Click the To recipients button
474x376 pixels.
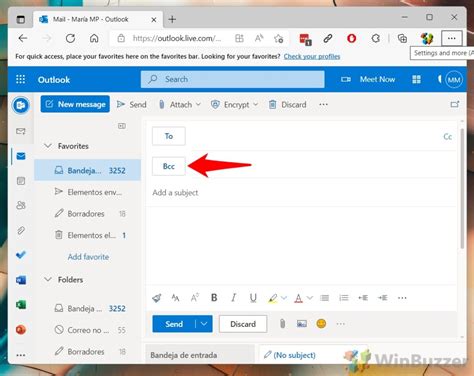[x=169, y=136]
